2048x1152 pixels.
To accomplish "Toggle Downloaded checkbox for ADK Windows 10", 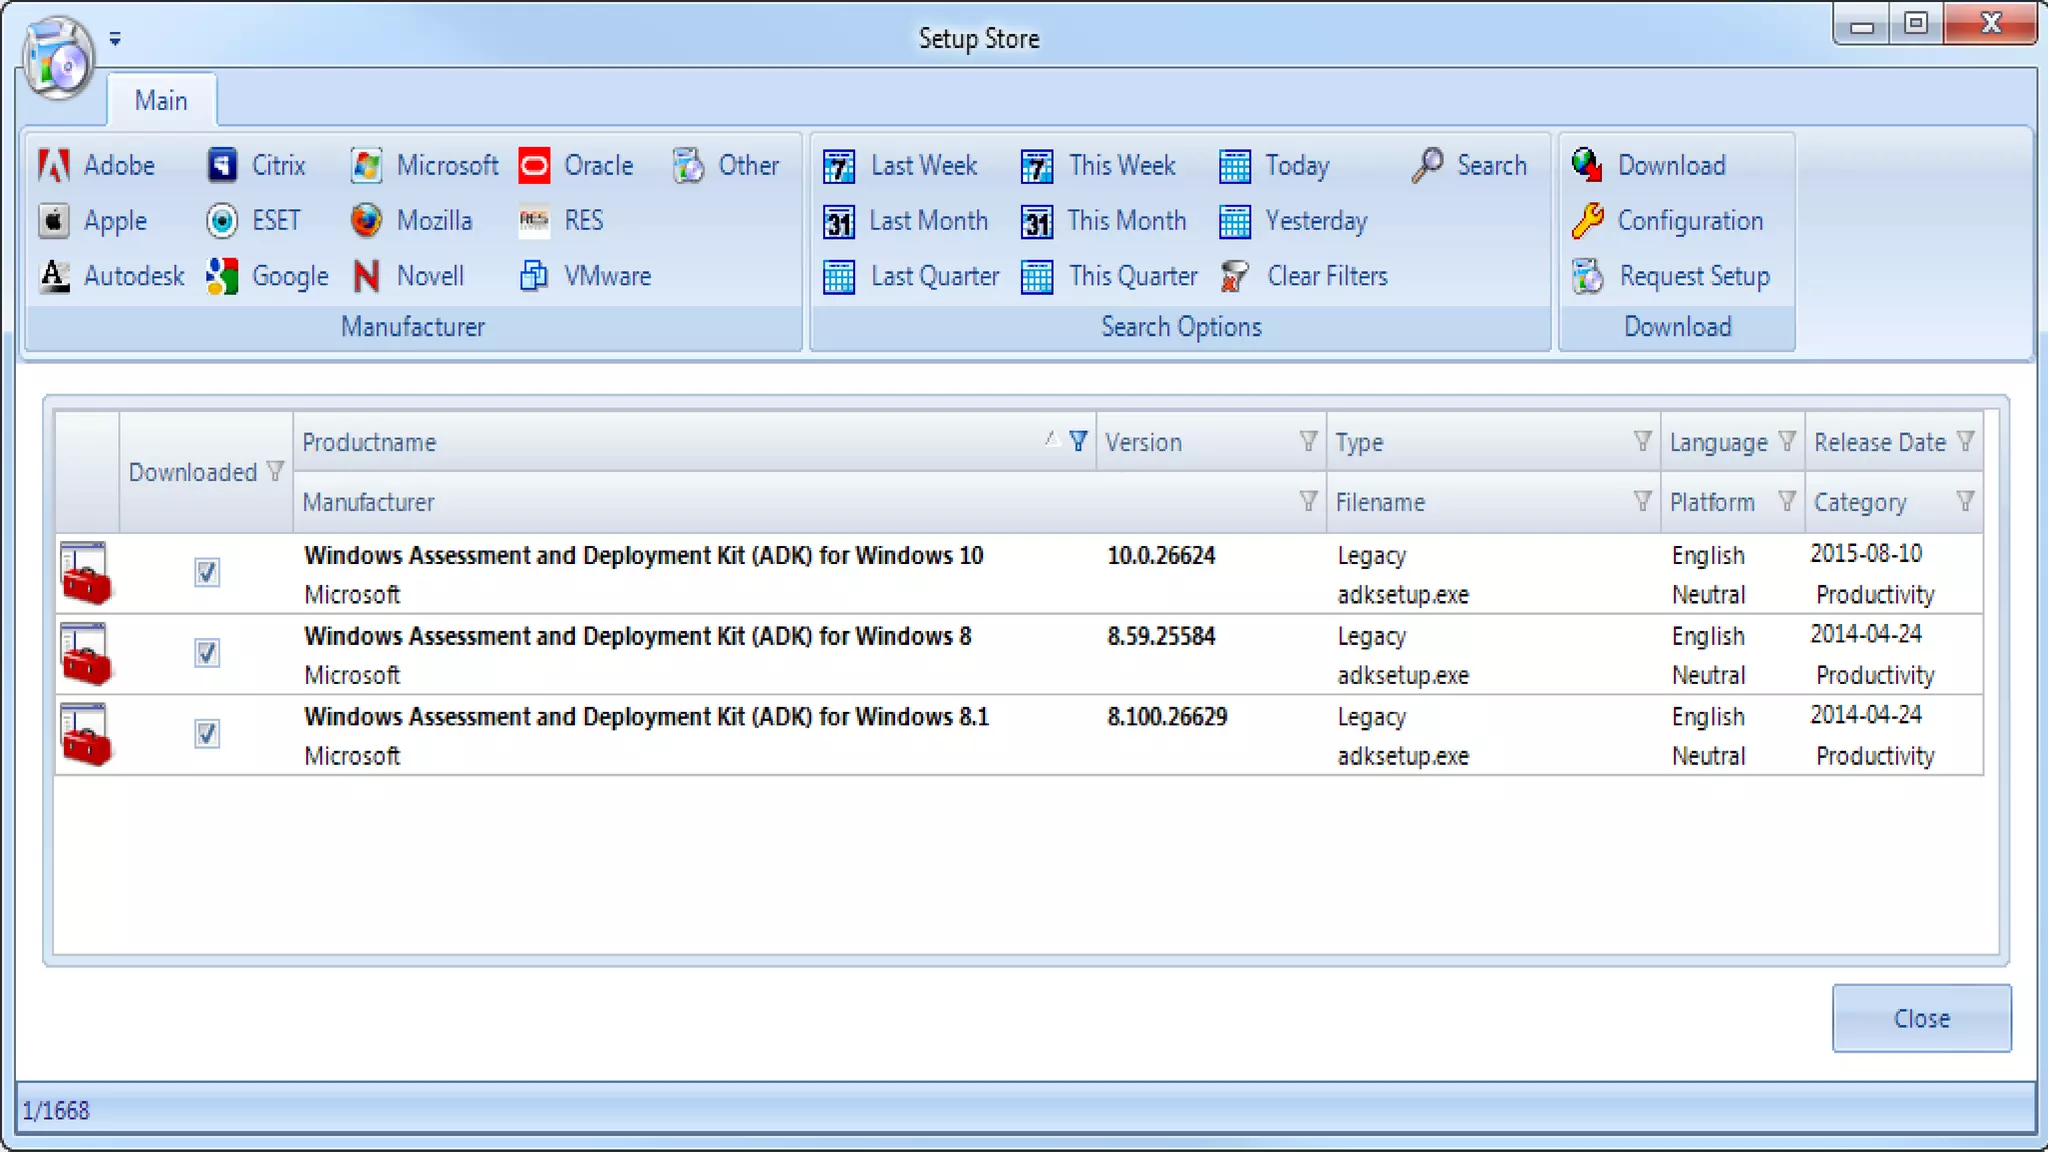I will [x=207, y=573].
